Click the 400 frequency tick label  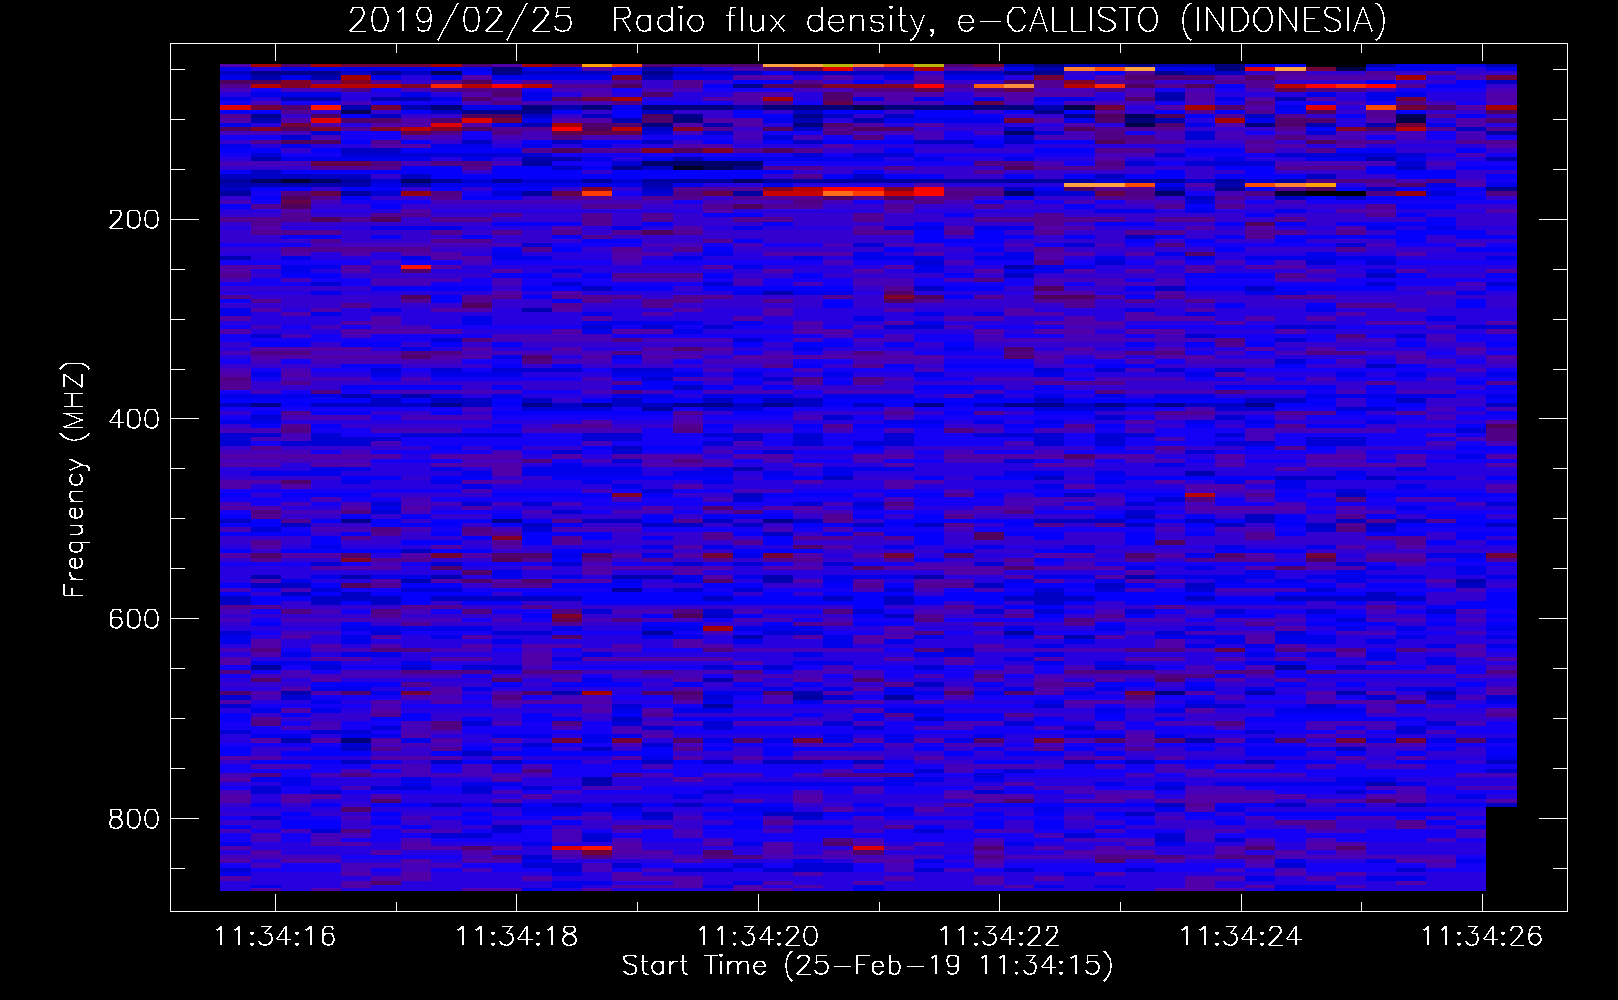[x=134, y=419]
